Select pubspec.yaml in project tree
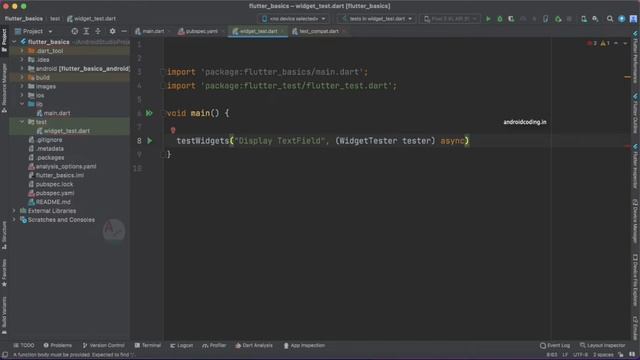This screenshot has width=640, height=360. (51, 193)
